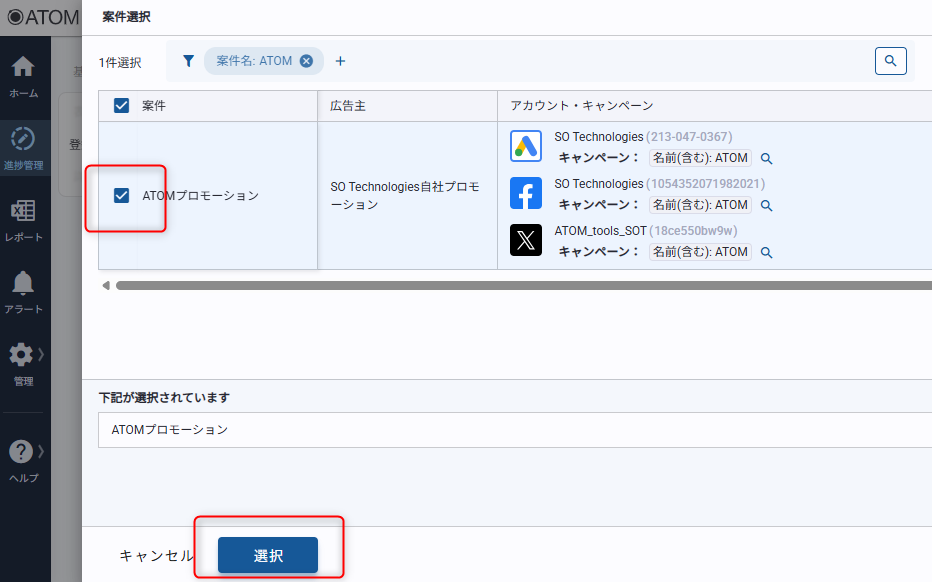
Task: Open campaign search for ATOM_tools_SOT row
Action: [767, 252]
